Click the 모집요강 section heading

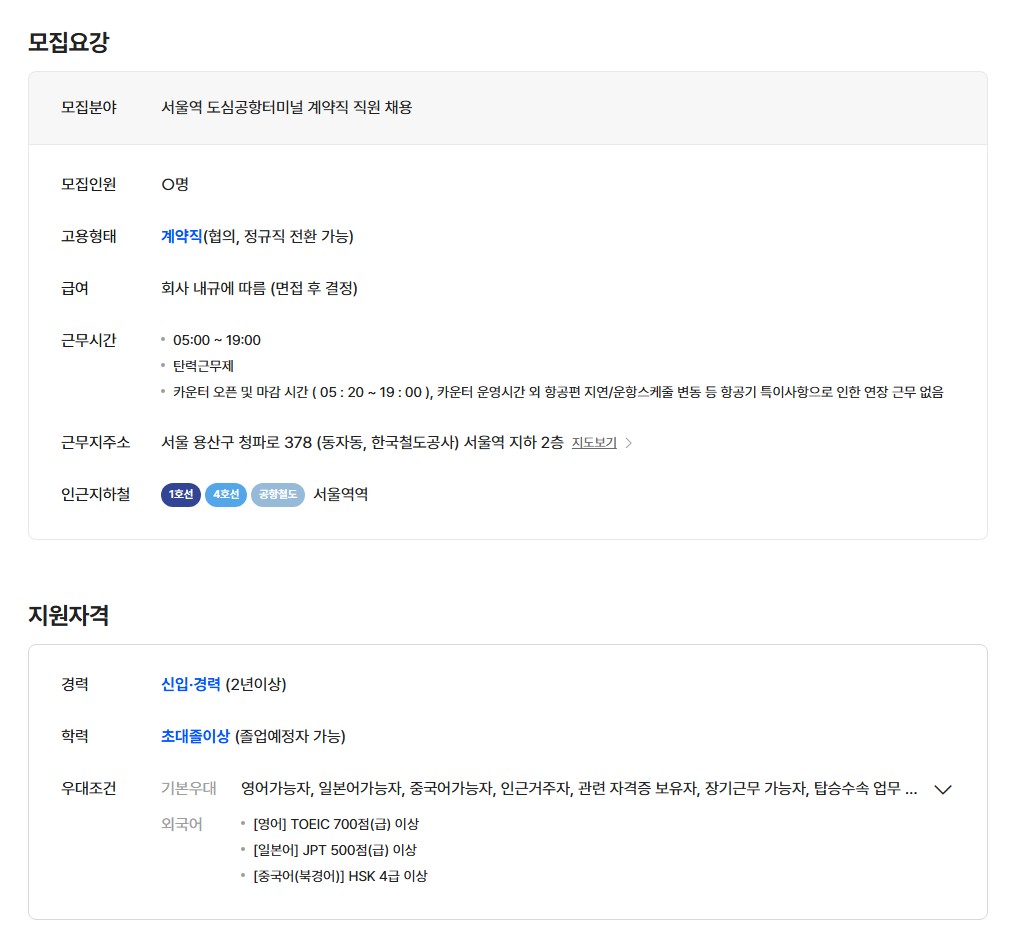68,42
